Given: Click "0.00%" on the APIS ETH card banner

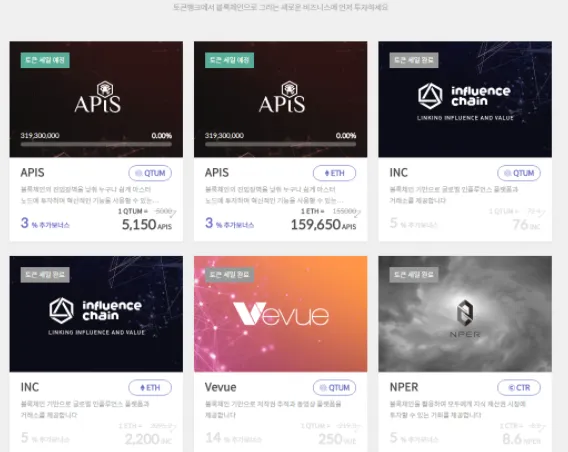Looking at the screenshot, I should point(346,135).
